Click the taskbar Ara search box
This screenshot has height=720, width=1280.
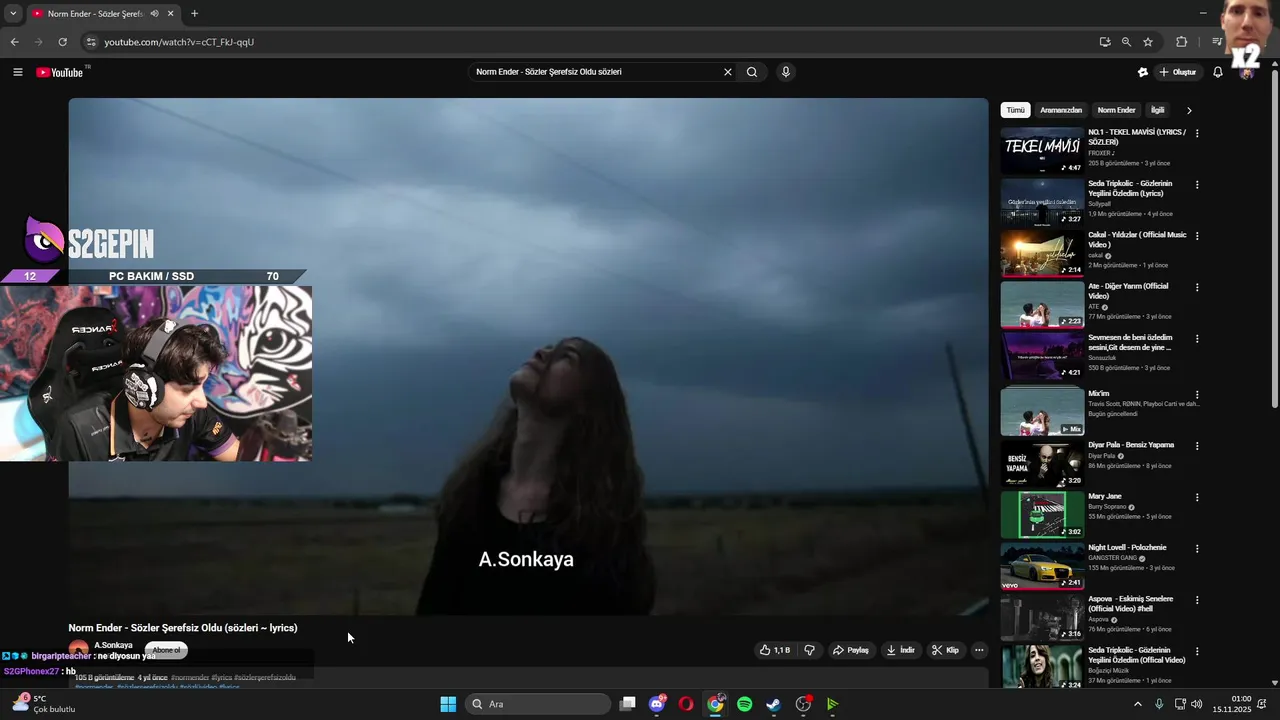pos(540,704)
